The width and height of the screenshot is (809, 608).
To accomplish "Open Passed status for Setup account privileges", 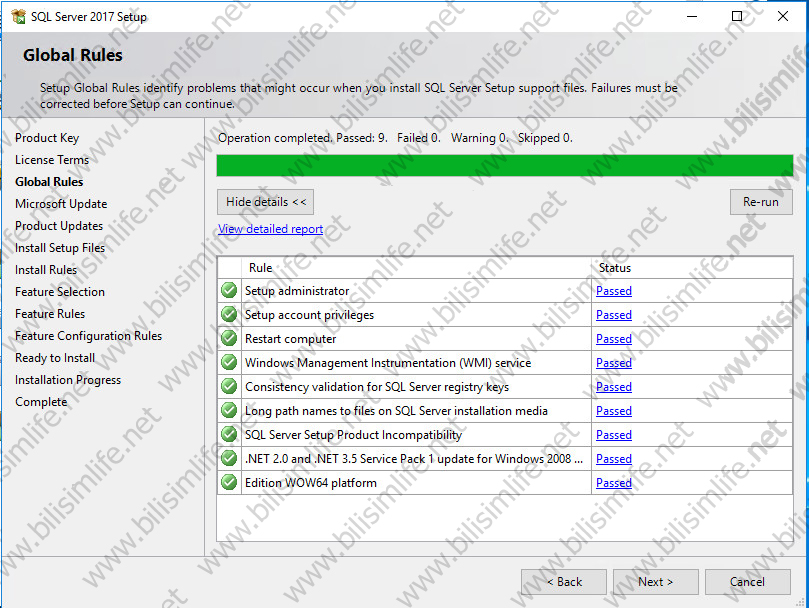I will click(613, 314).
